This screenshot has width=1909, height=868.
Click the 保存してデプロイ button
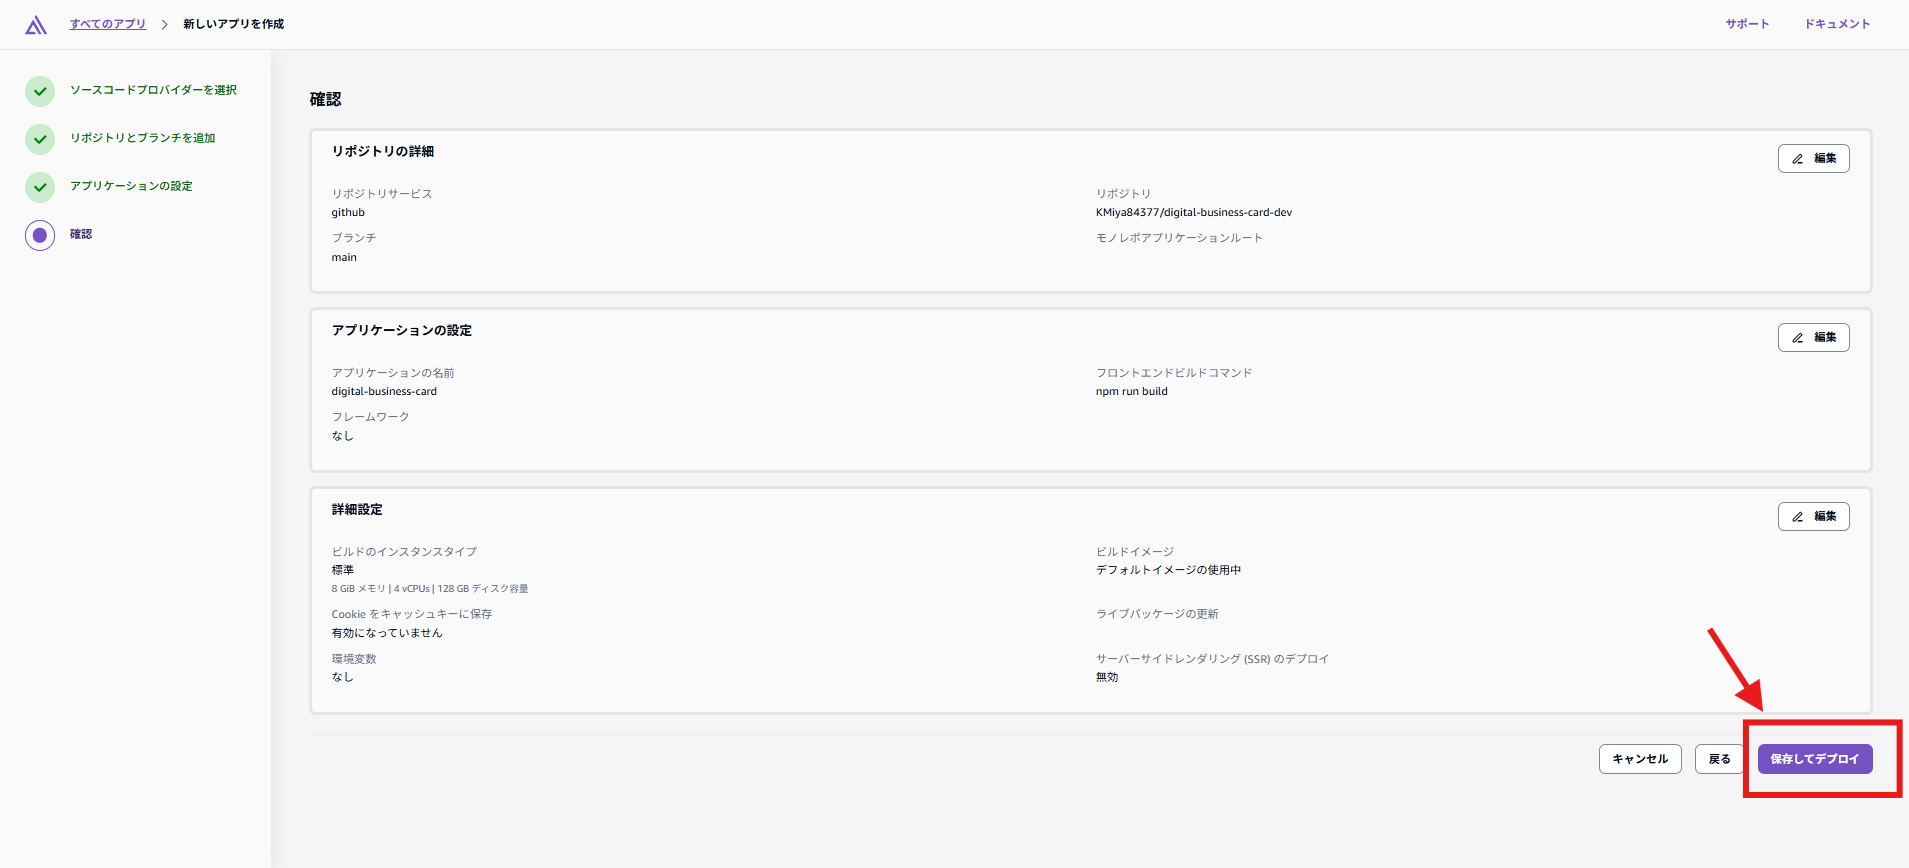(x=1814, y=759)
